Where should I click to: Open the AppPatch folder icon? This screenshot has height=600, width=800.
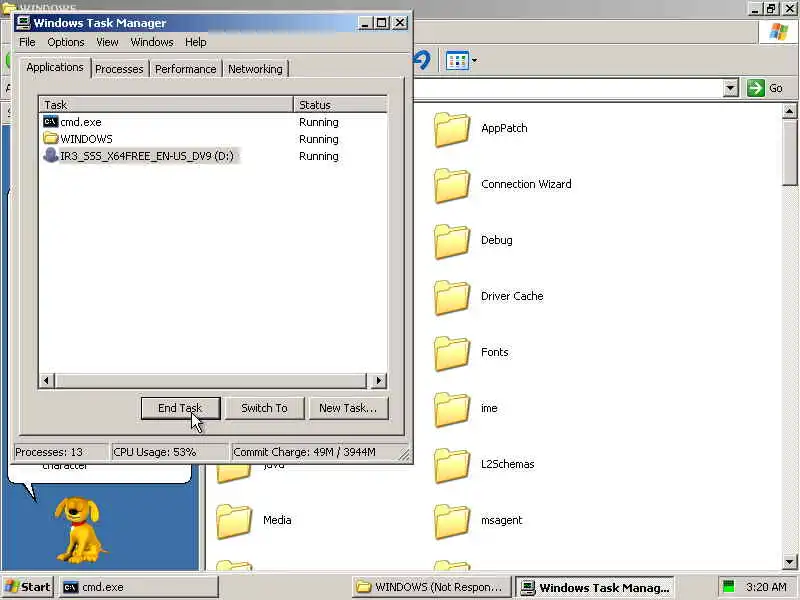pos(452,130)
